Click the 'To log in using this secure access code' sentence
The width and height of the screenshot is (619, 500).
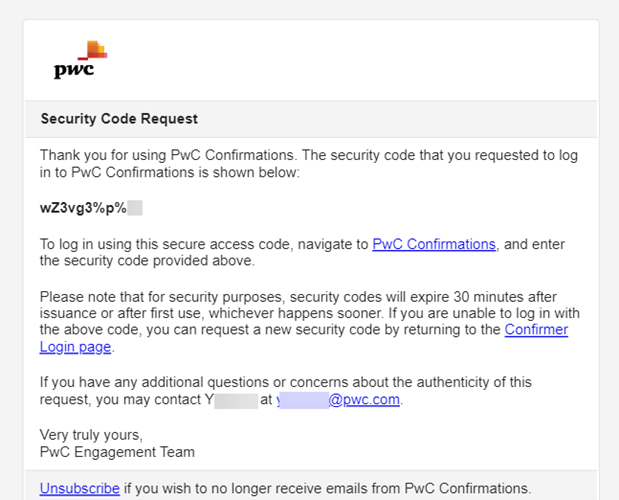302,253
